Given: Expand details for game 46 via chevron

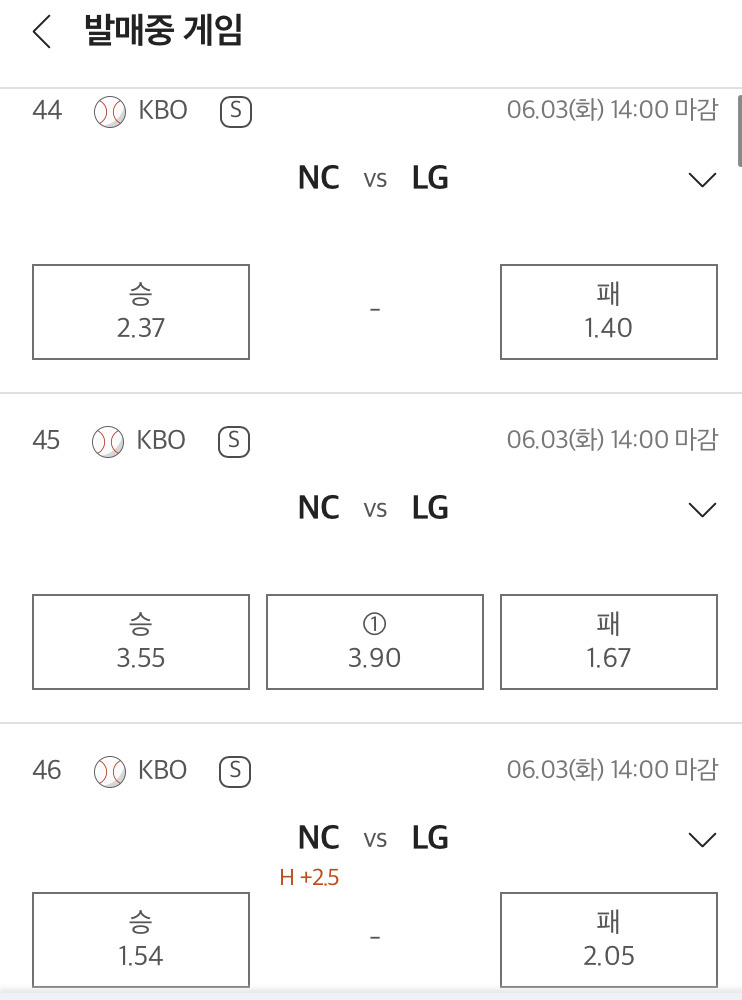Looking at the screenshot, I should pyautogui.click(x=703, y=840).
